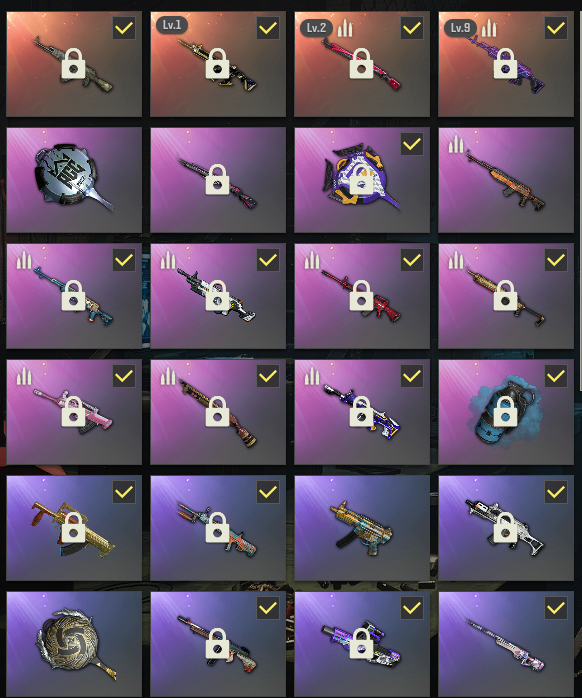Click the lock on the golden bullpup rifle
Viewport: 582px width, 698px height.
(x=73, y=528)
